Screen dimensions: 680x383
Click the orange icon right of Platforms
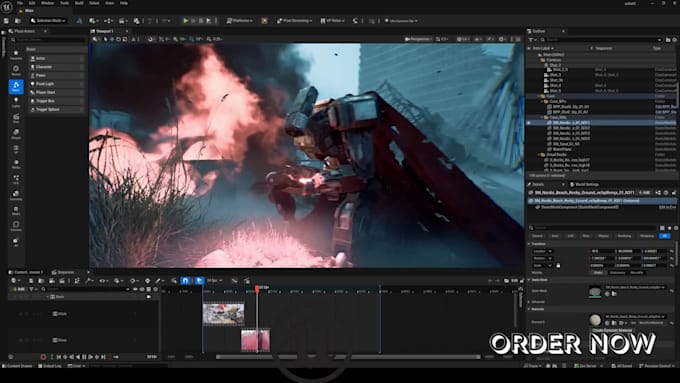pos(264,20)
